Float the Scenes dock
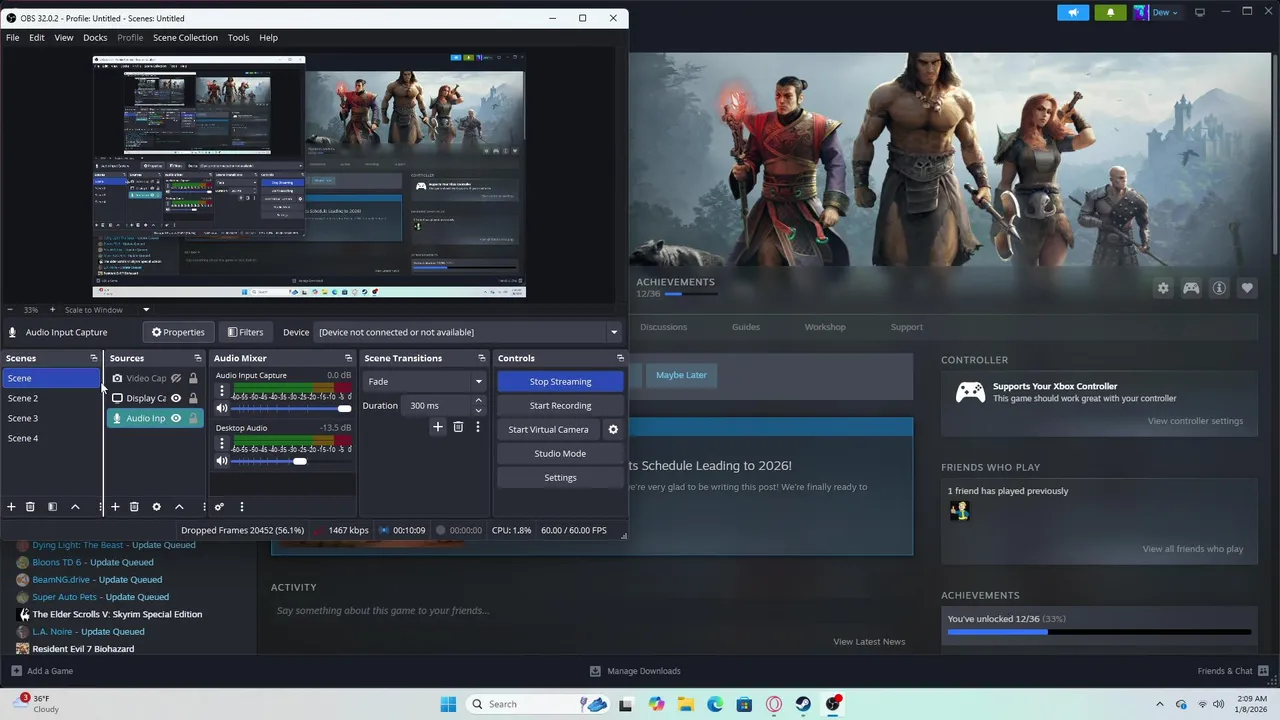Screen dimensions: 1280x720 (x=94, y=358)
